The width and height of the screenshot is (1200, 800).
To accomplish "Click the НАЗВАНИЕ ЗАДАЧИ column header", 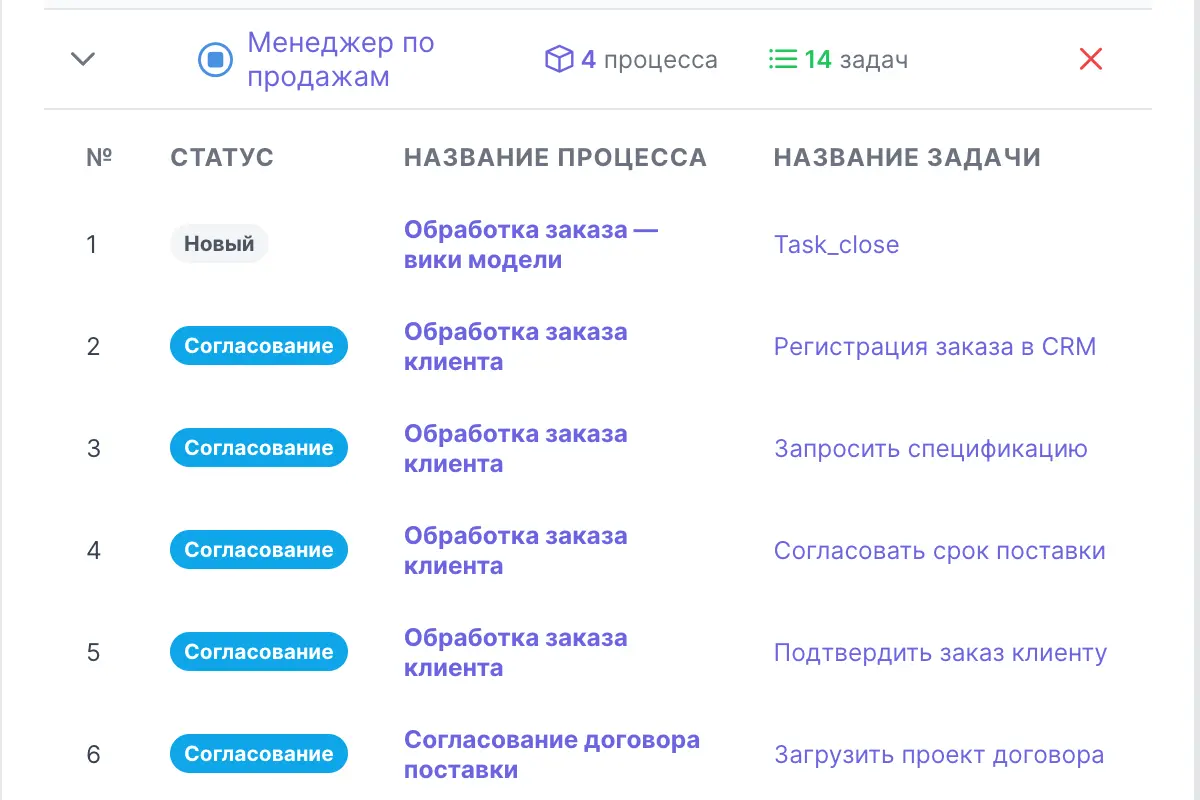I will click(907, 157).
